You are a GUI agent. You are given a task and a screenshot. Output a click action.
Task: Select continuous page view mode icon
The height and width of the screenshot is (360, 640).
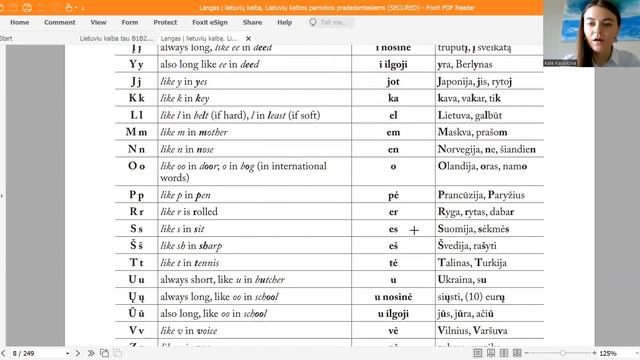point(491,353)
